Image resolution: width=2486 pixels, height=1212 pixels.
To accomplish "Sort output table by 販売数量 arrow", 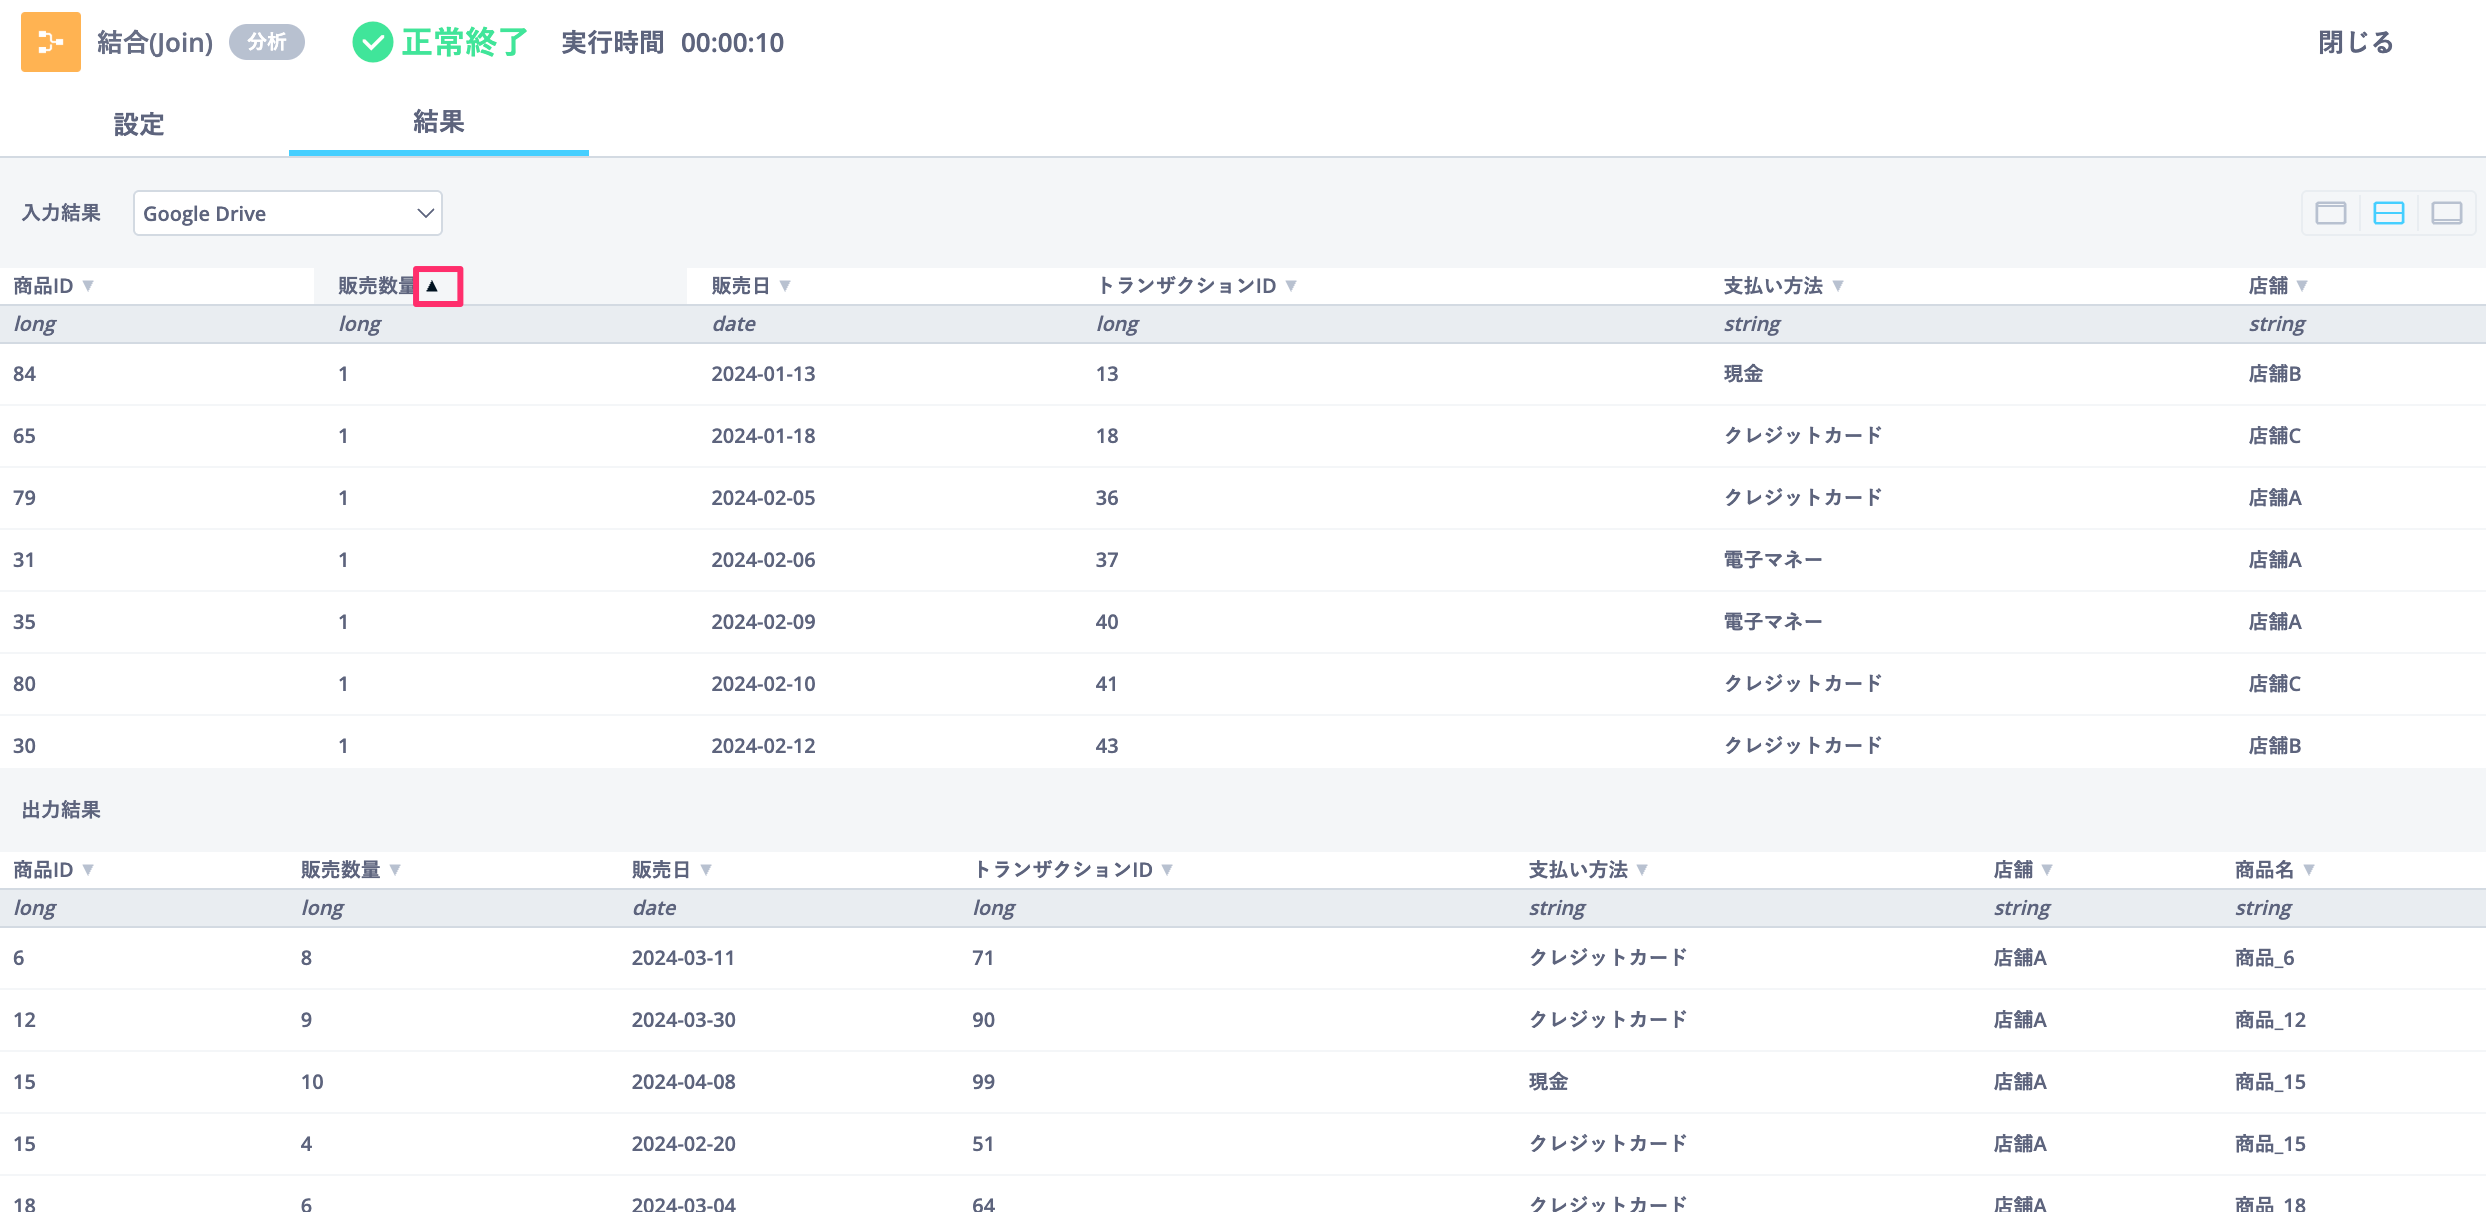I will coord(395,870).
